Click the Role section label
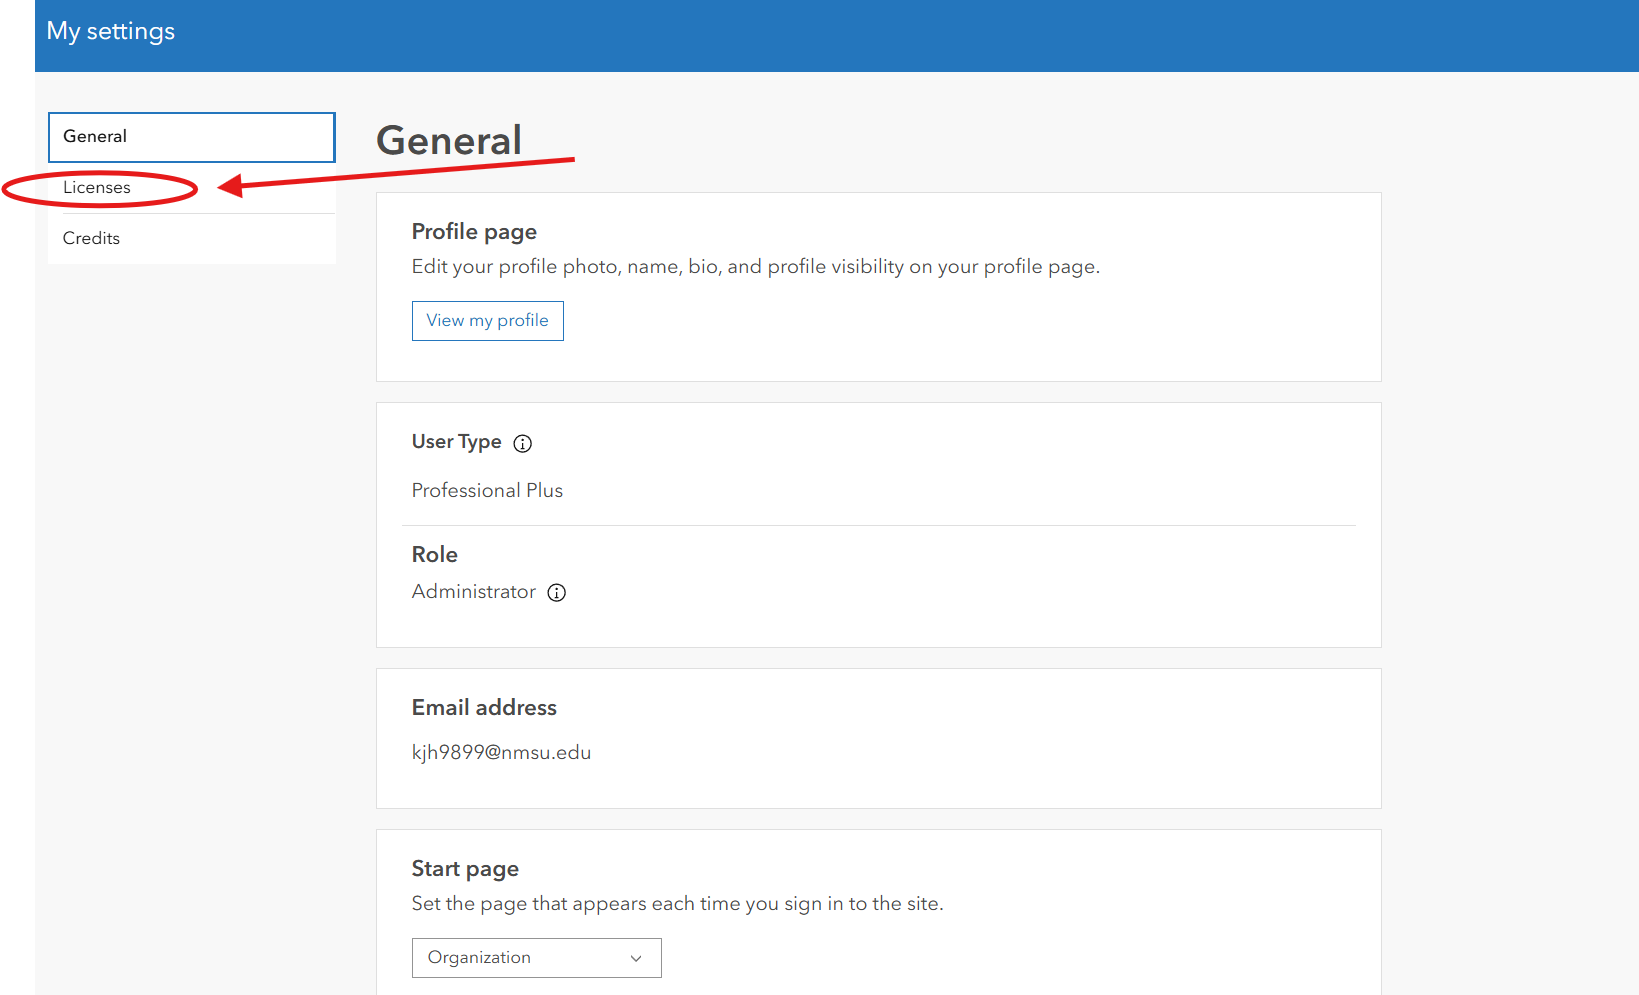The height and width of the screenshot is (995, 1639). point(434,555)
